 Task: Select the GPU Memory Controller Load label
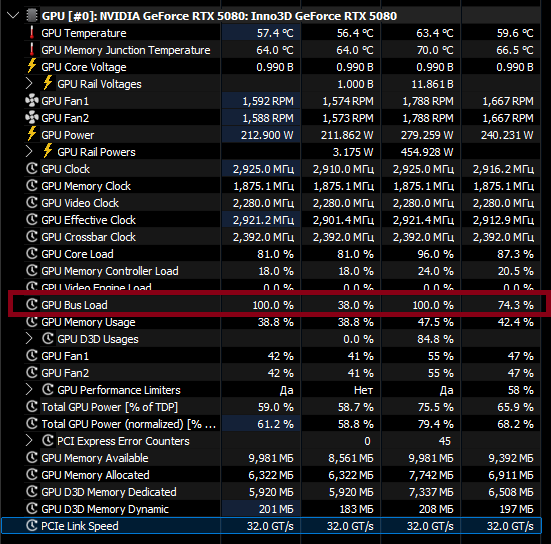click(x=110, y=271)
